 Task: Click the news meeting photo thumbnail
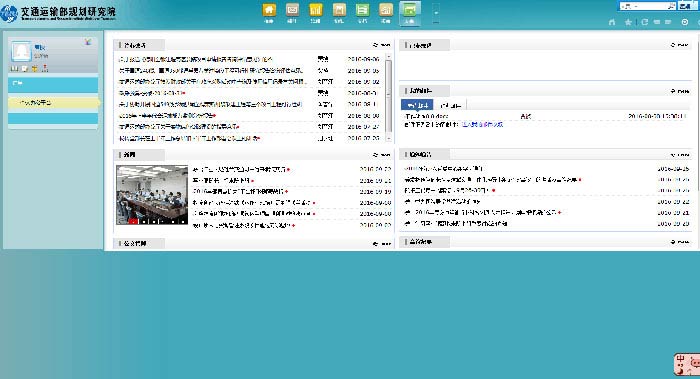coord(152,195)
